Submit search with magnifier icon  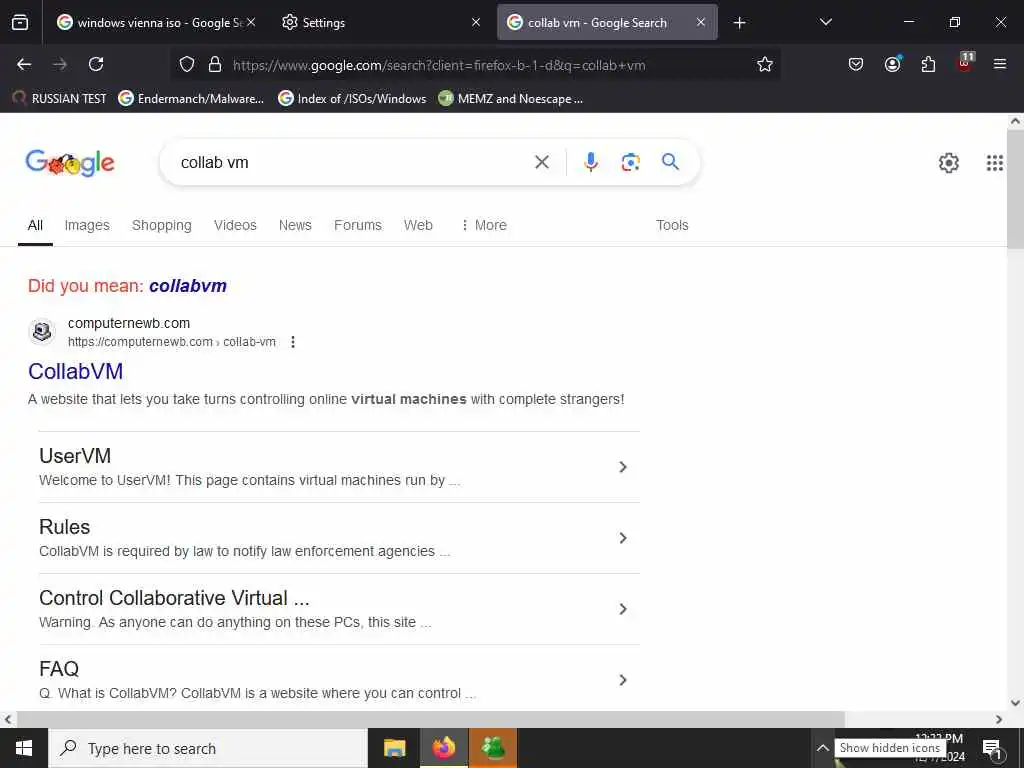click(x=670, y=162)
